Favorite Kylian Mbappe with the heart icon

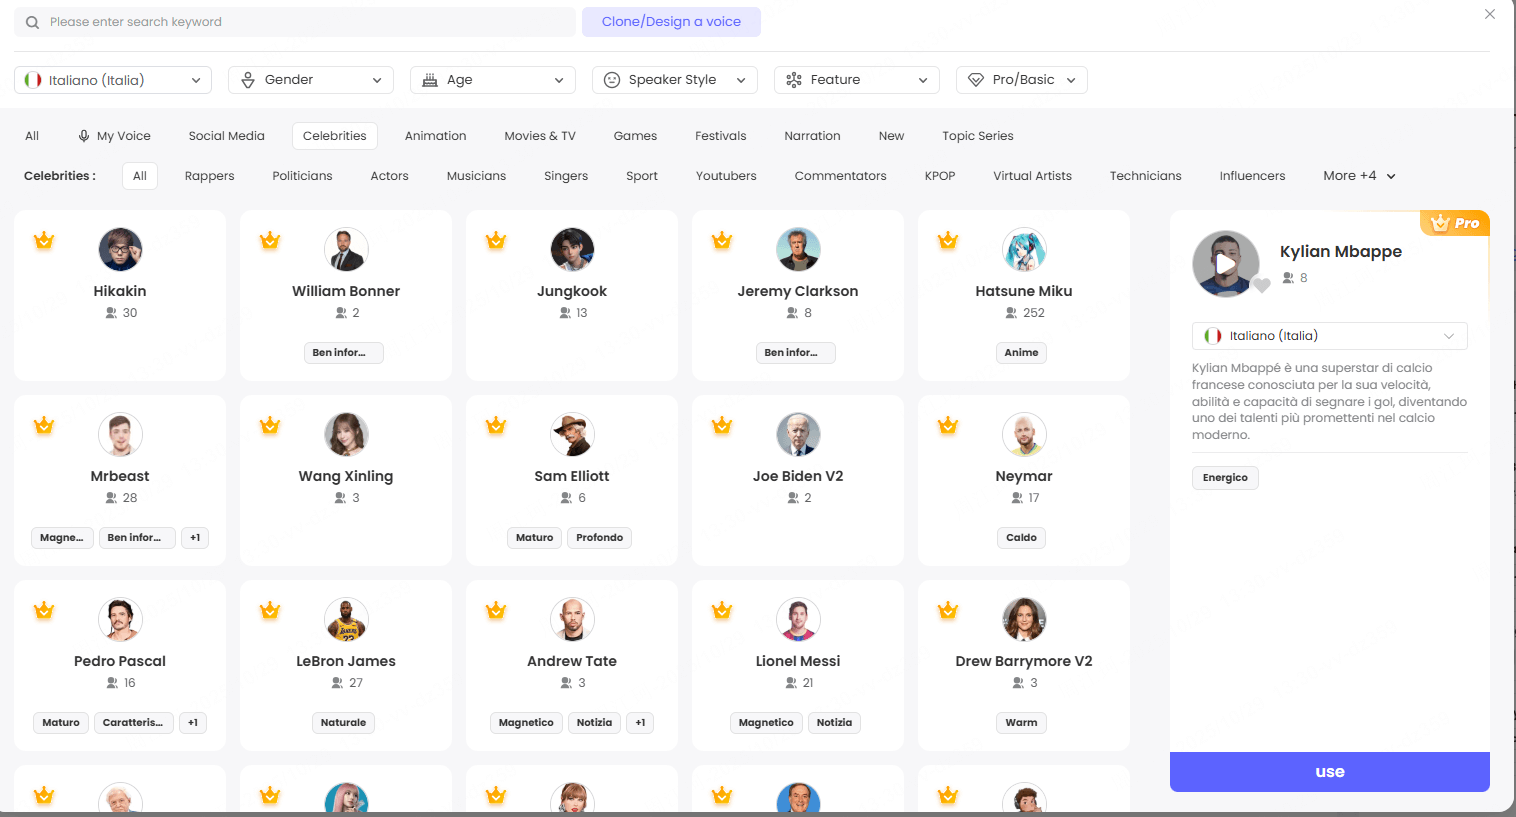pos(1262,285)
